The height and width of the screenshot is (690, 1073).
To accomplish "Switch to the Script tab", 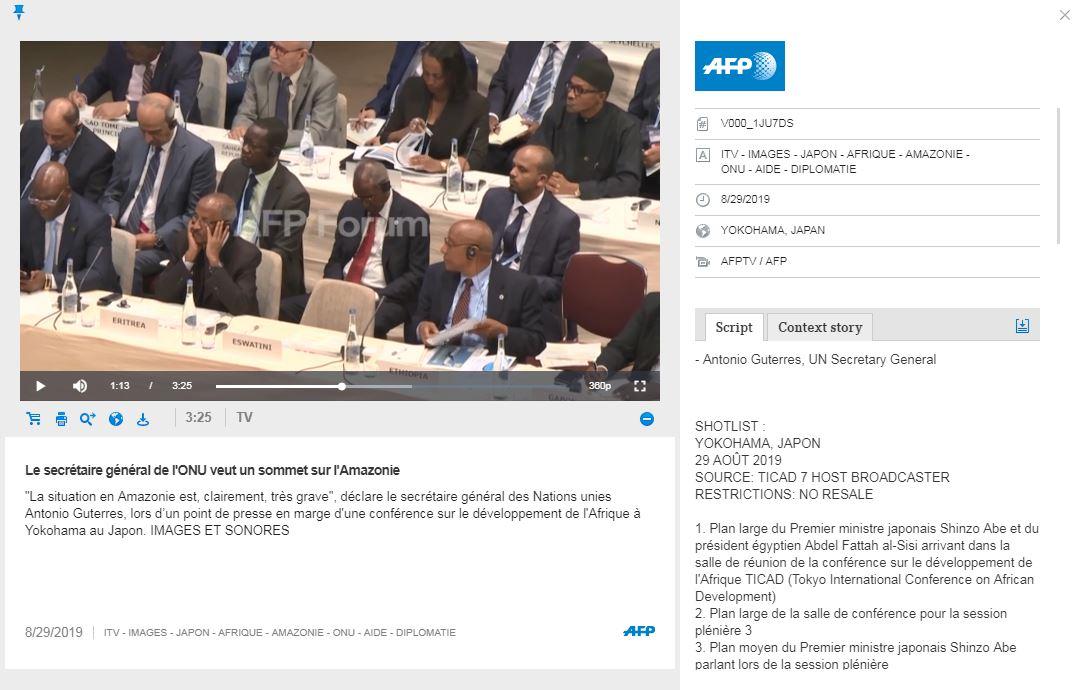I will 734,327.
